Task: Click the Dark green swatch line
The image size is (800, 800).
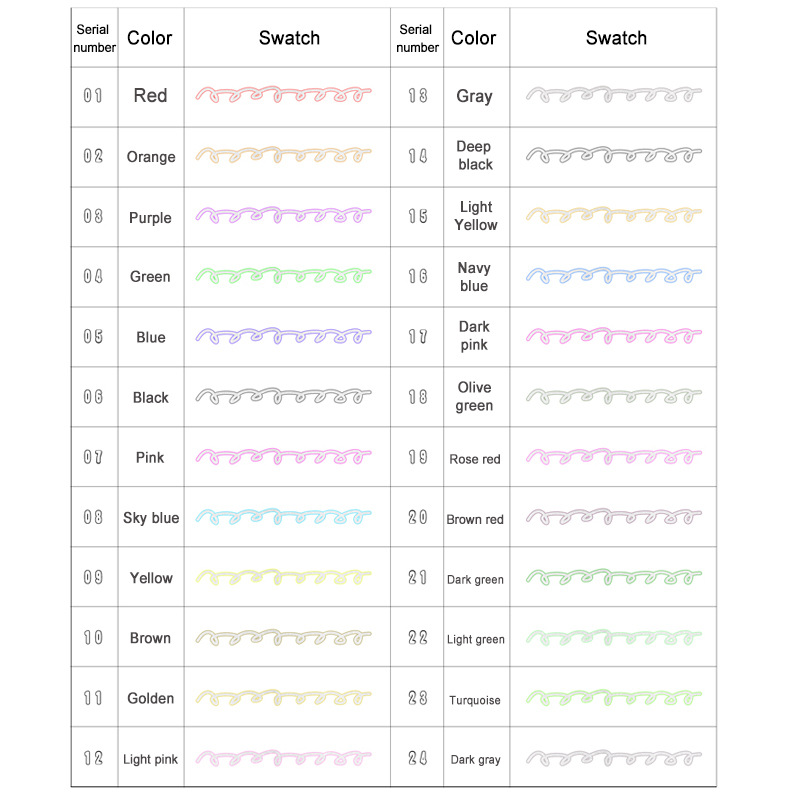Action: coord(613,579)
